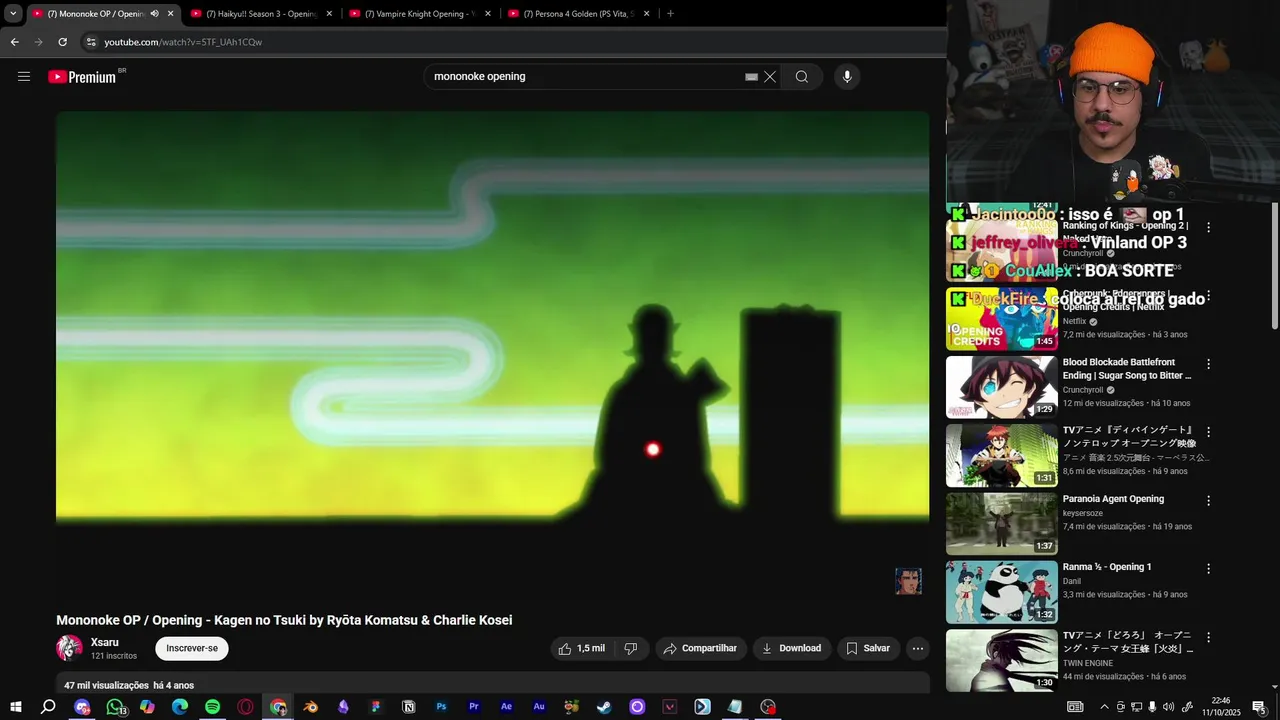Save video with Salvar button
Screen dimensions: 1280x720
click(868, 648)
